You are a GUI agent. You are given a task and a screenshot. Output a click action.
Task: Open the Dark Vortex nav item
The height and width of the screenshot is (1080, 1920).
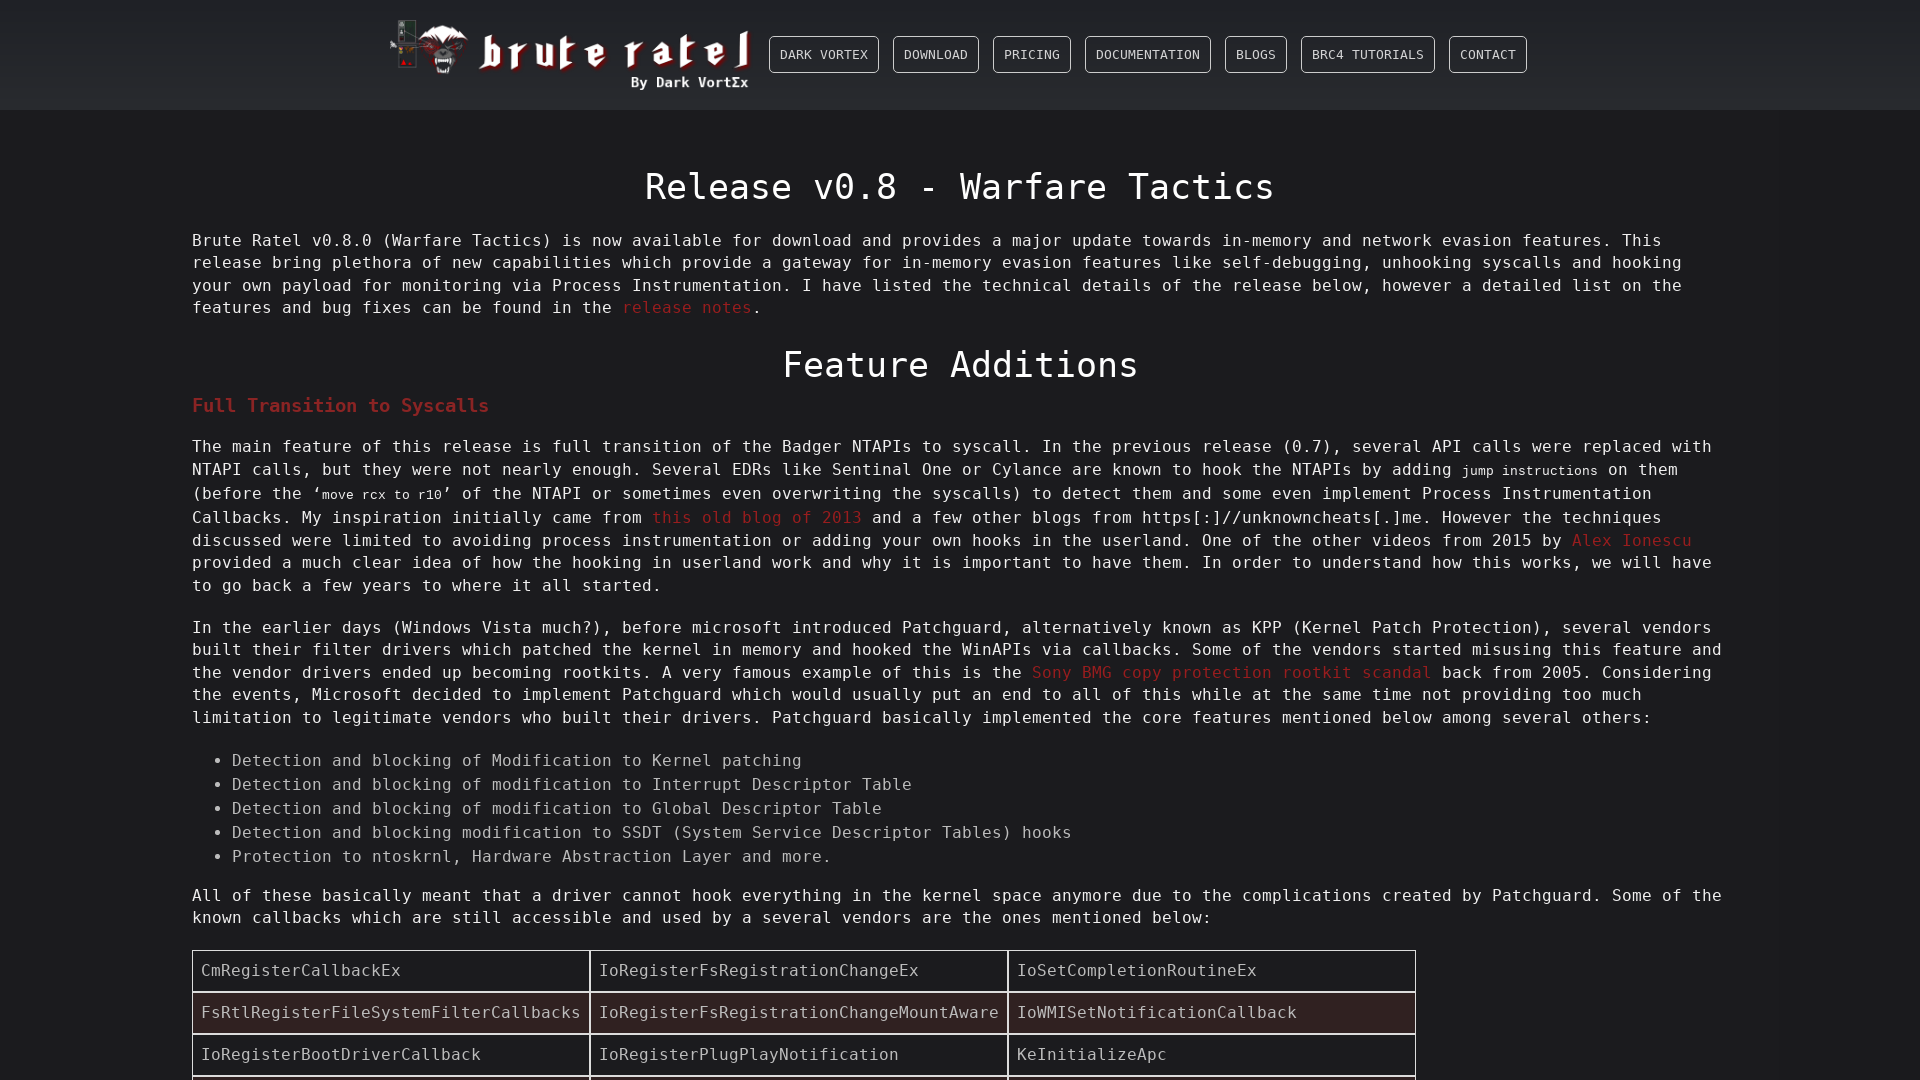[823, 55]
